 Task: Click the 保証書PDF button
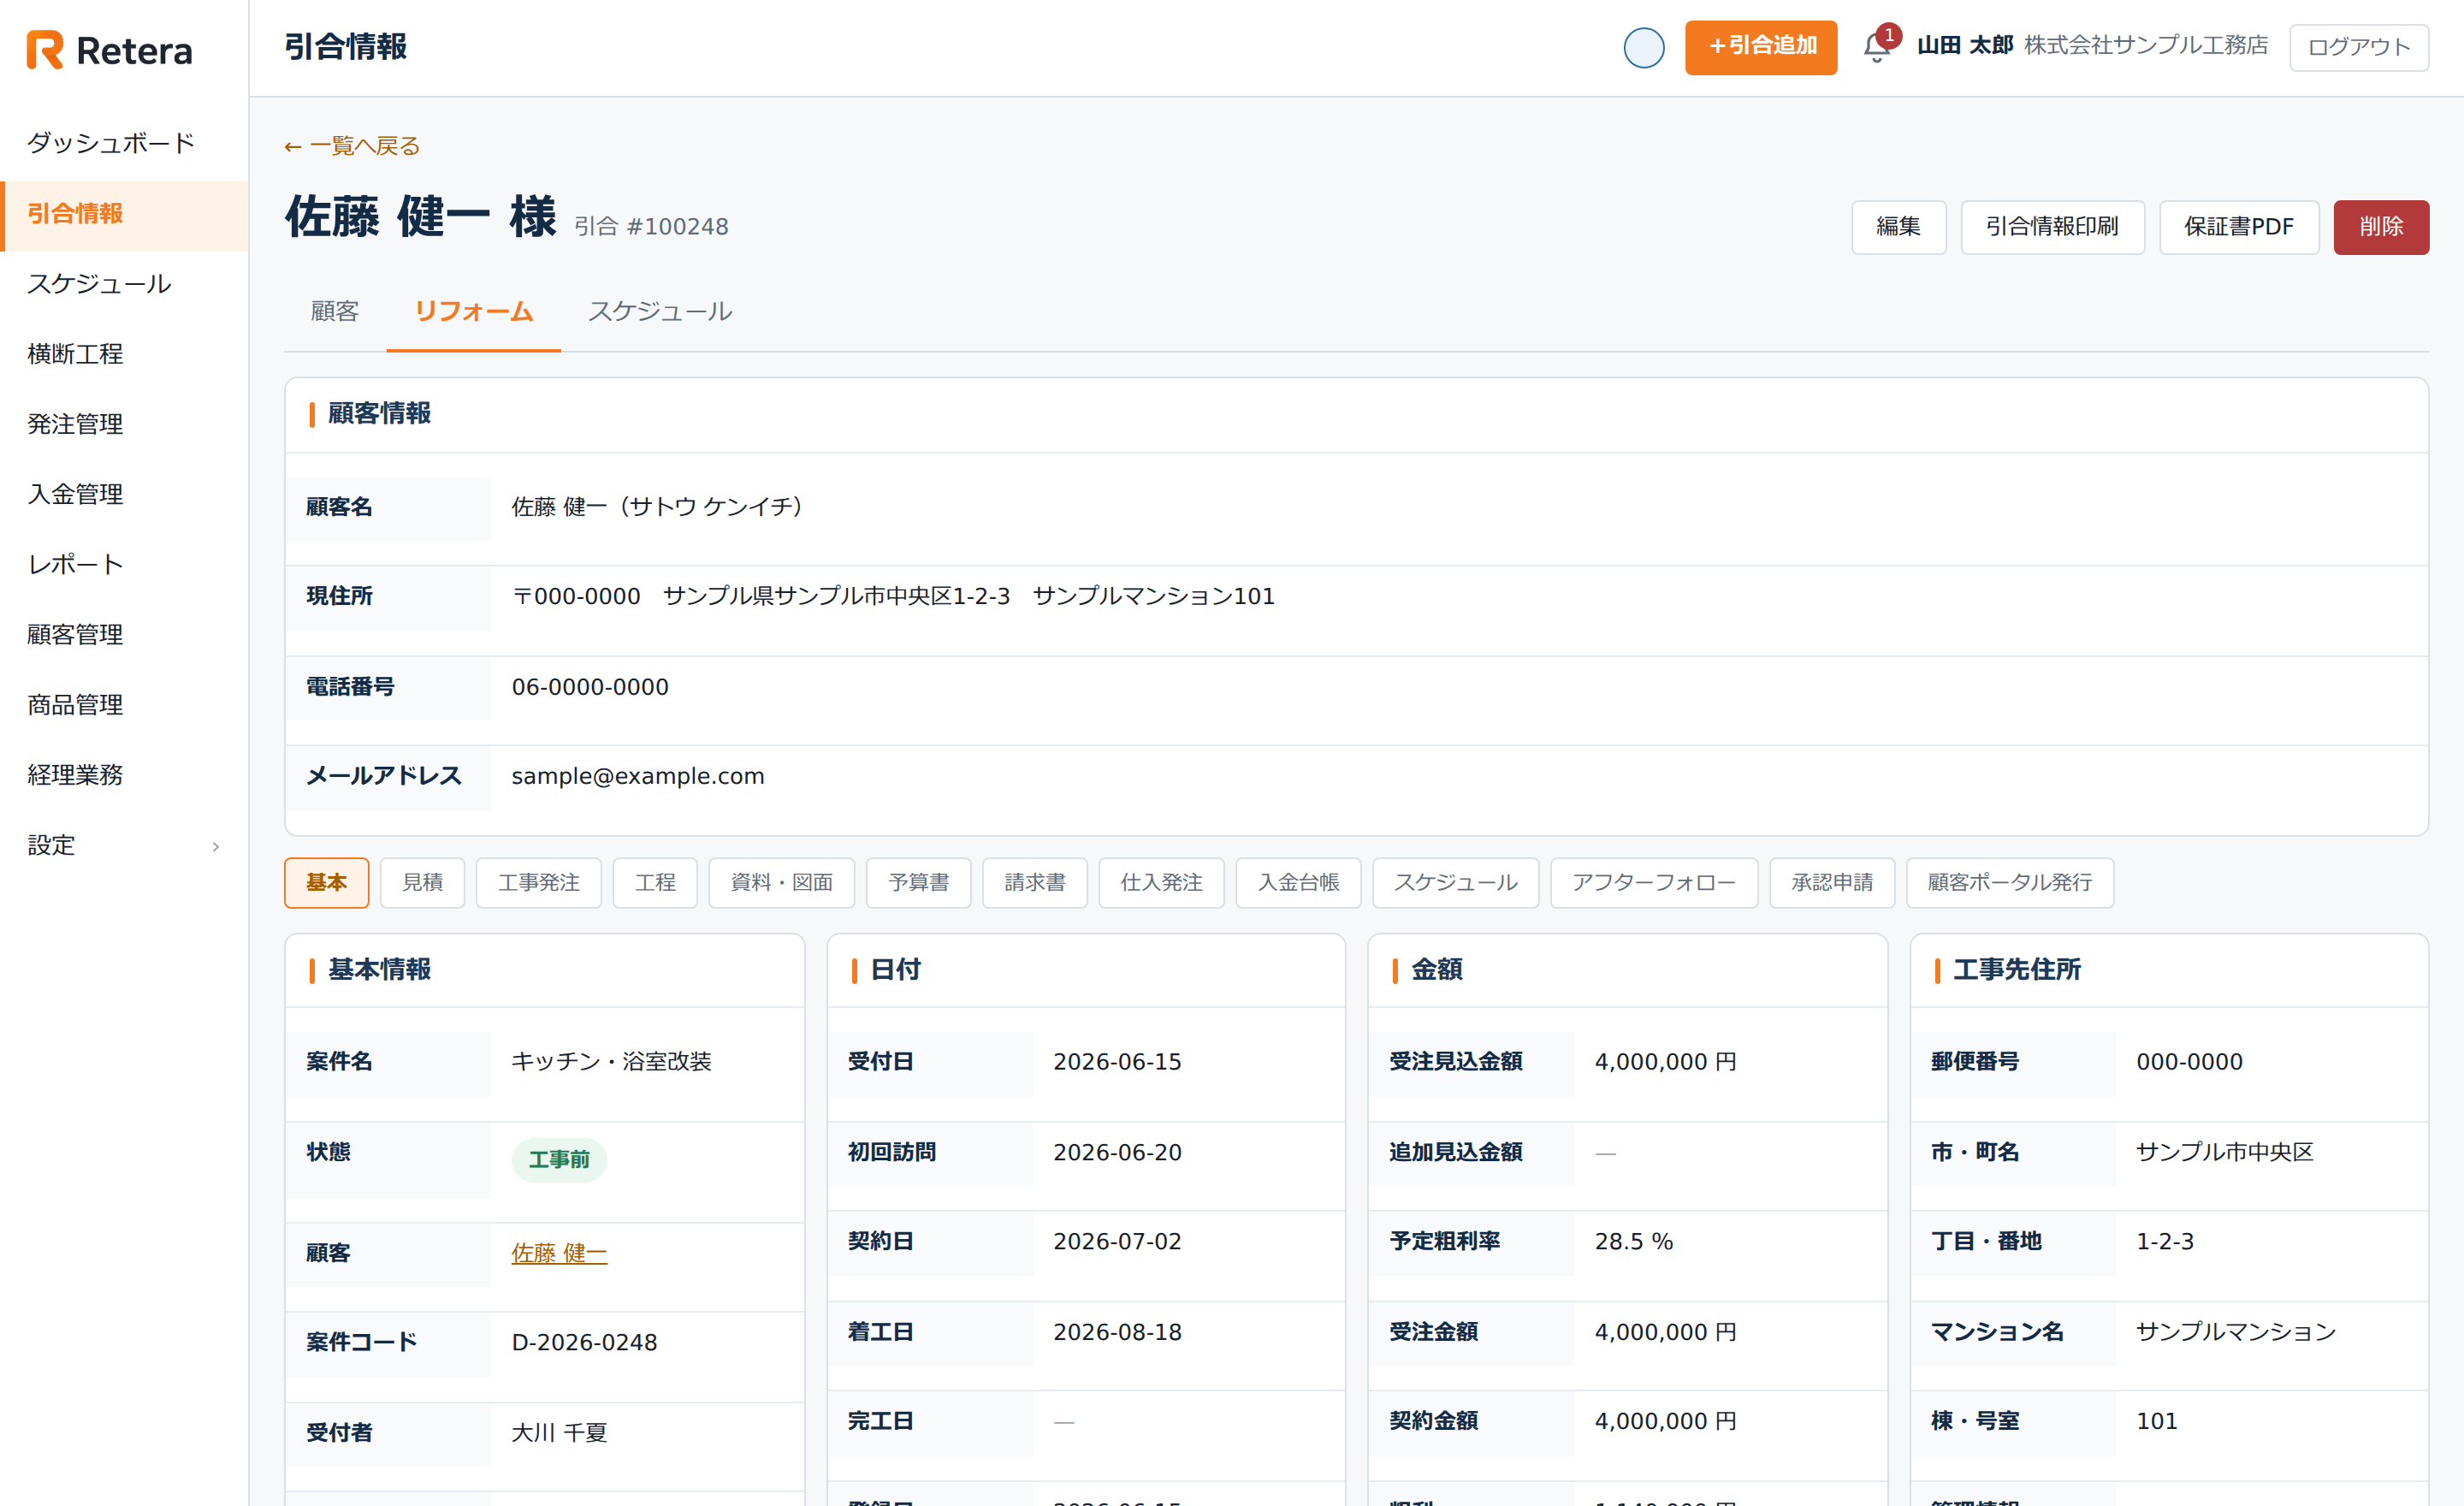(x=2238, y=227)
